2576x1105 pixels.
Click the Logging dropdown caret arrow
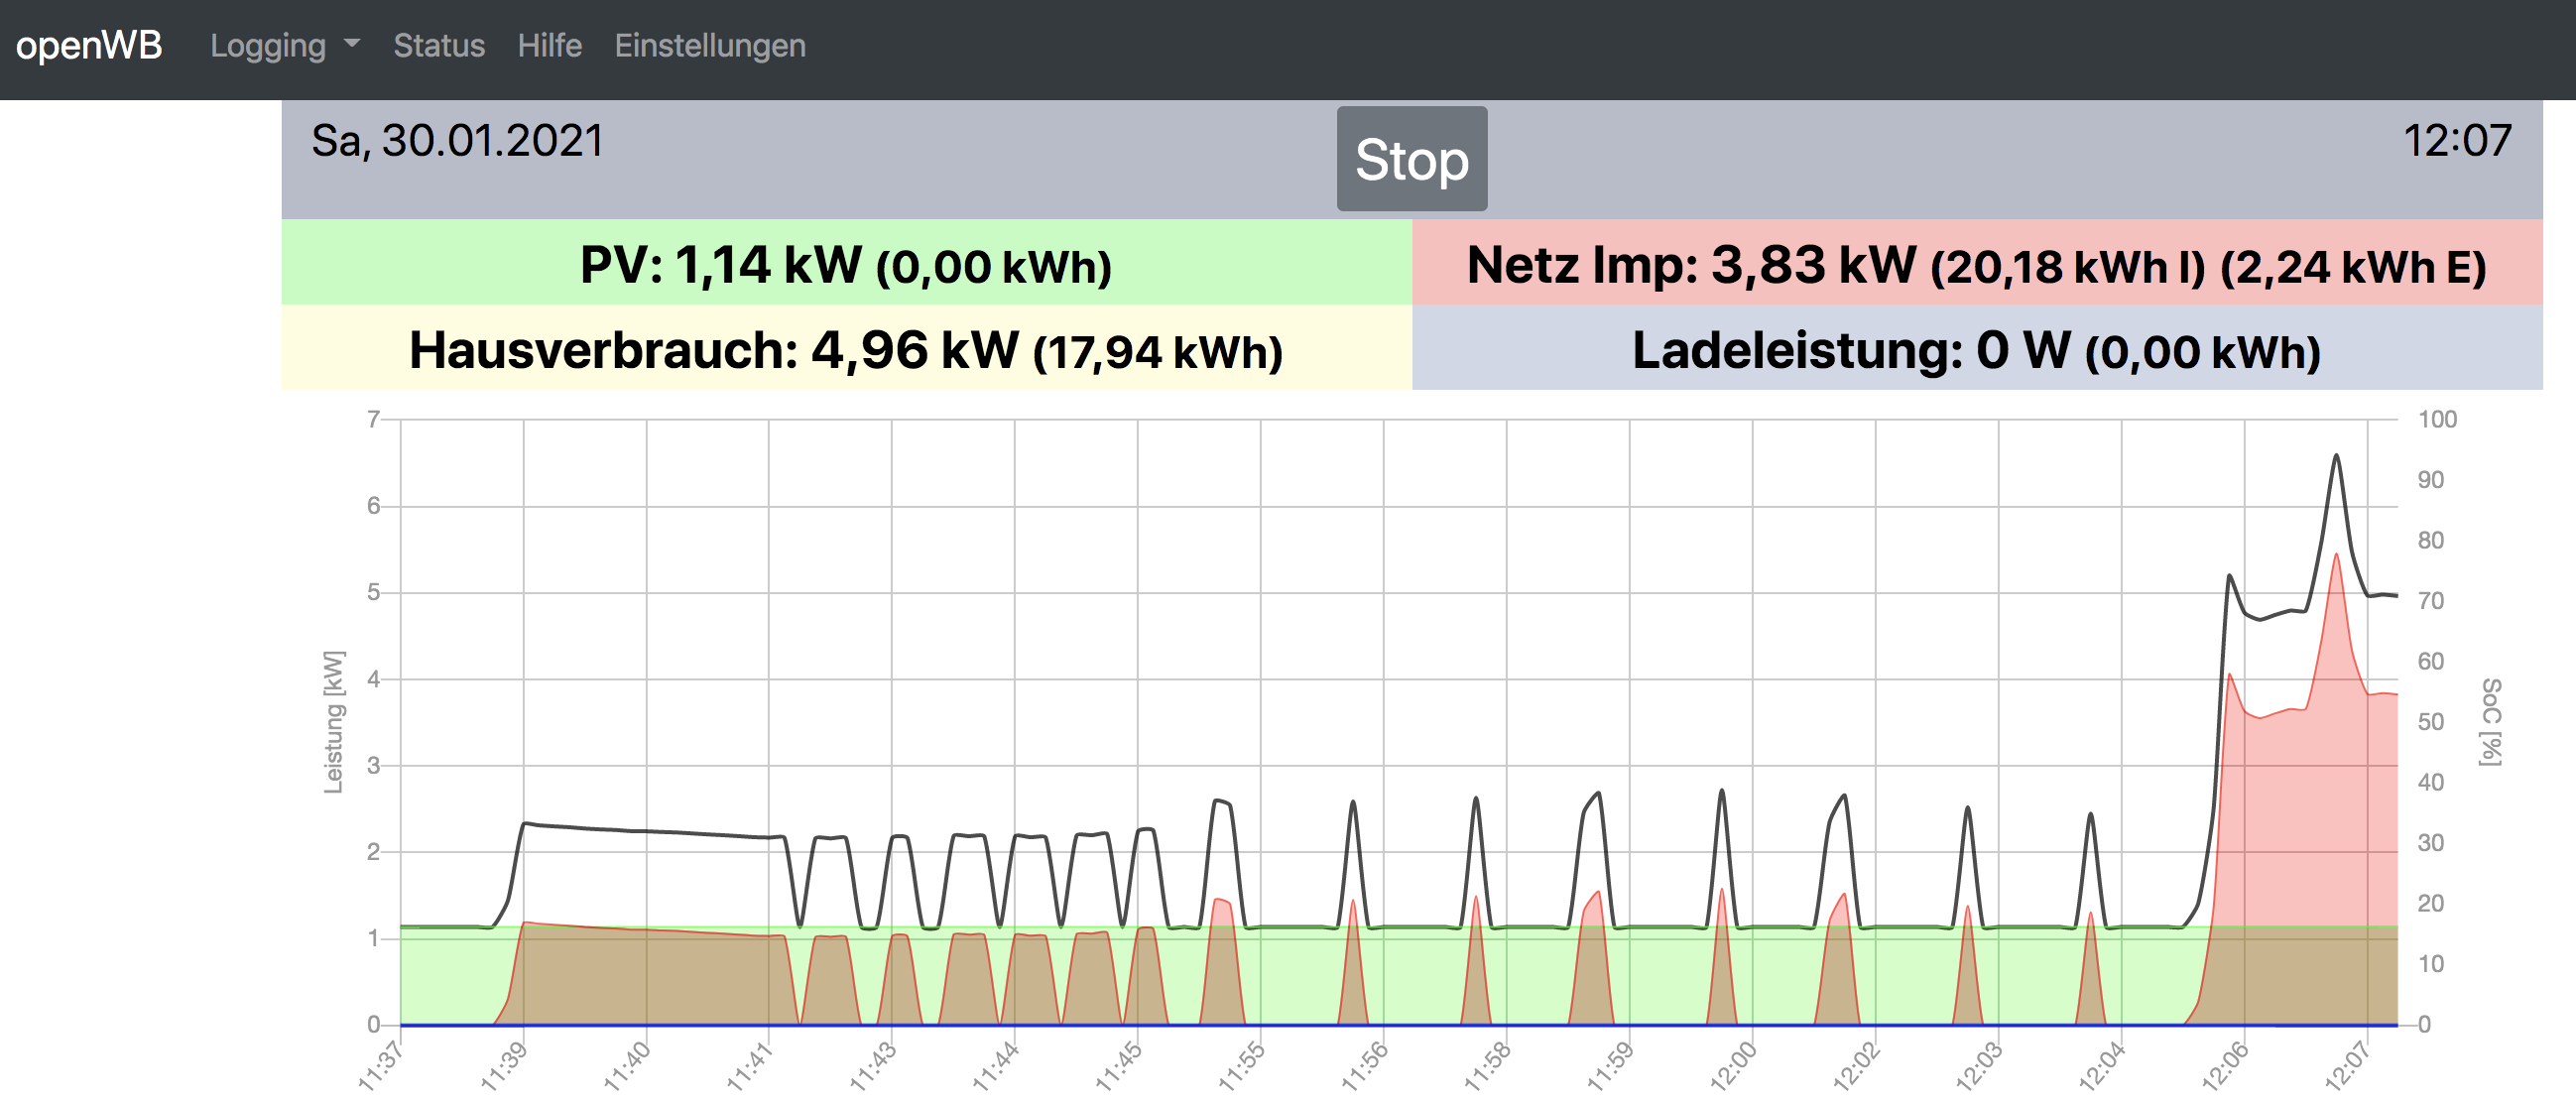pyautogui.click(x=351, y=45)
